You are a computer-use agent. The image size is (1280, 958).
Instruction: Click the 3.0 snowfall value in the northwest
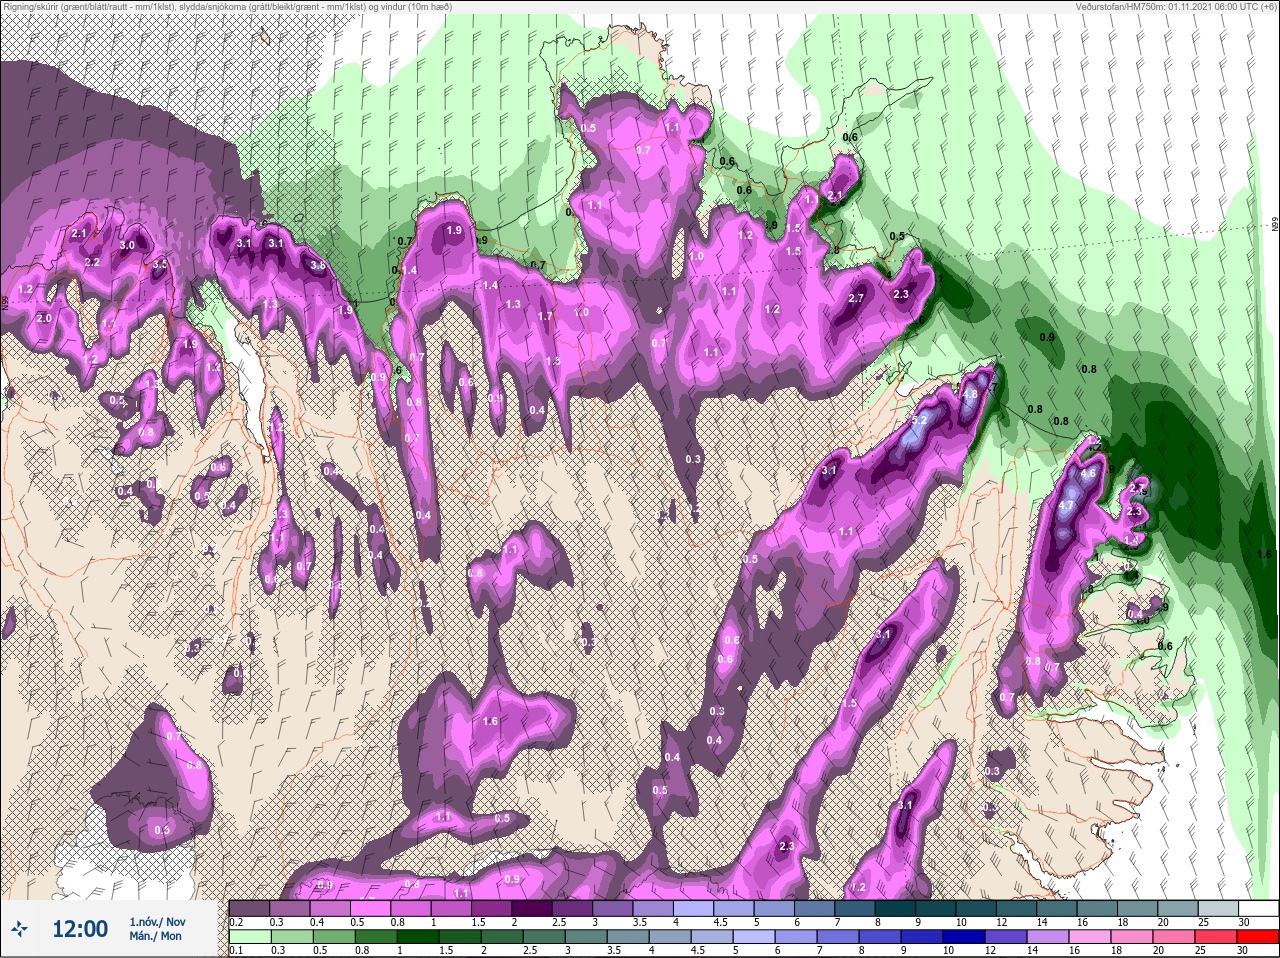point(127,245)
